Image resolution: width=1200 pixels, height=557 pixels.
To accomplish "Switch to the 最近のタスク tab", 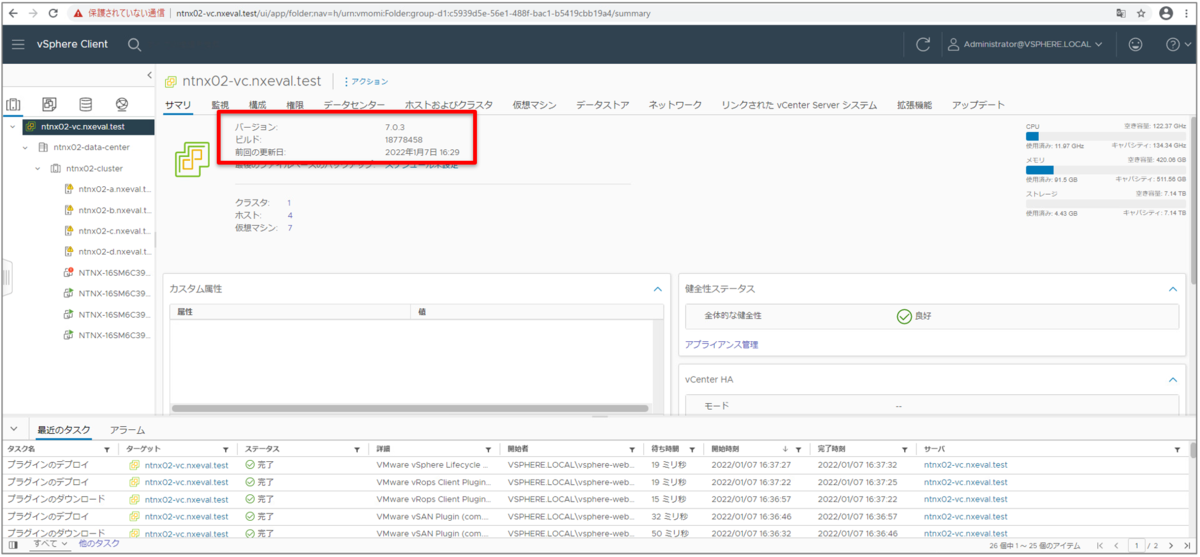I will click(x=63, y=429).
